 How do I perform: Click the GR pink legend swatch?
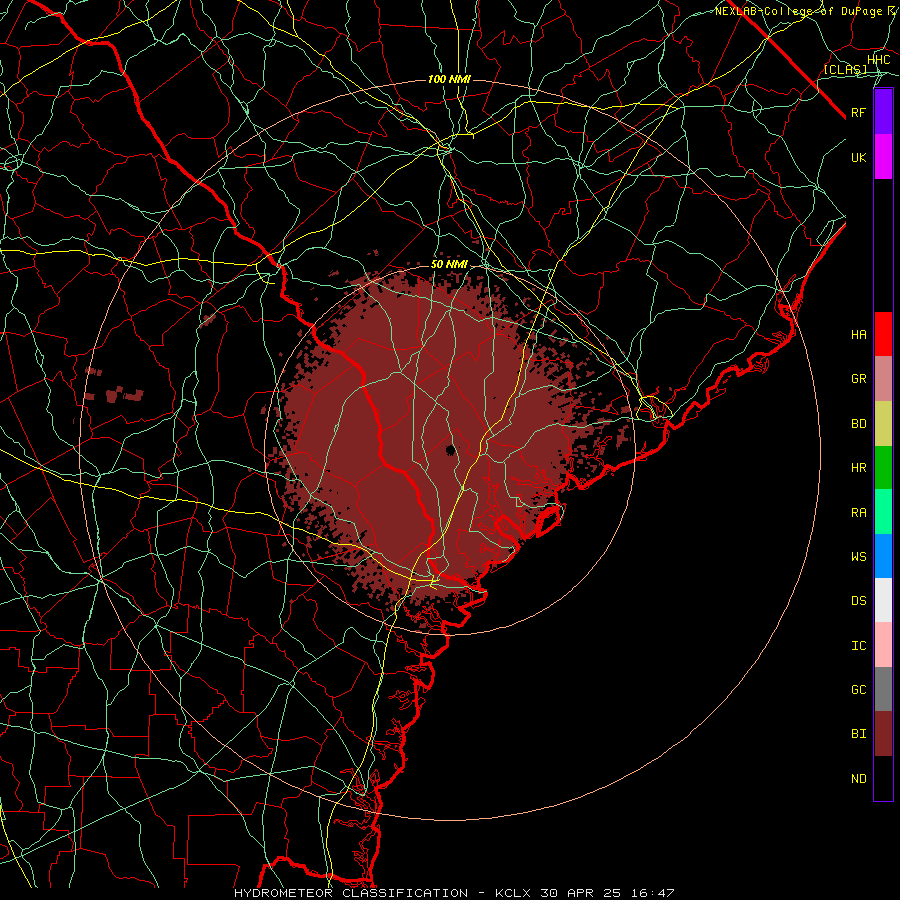click(883, 379)
